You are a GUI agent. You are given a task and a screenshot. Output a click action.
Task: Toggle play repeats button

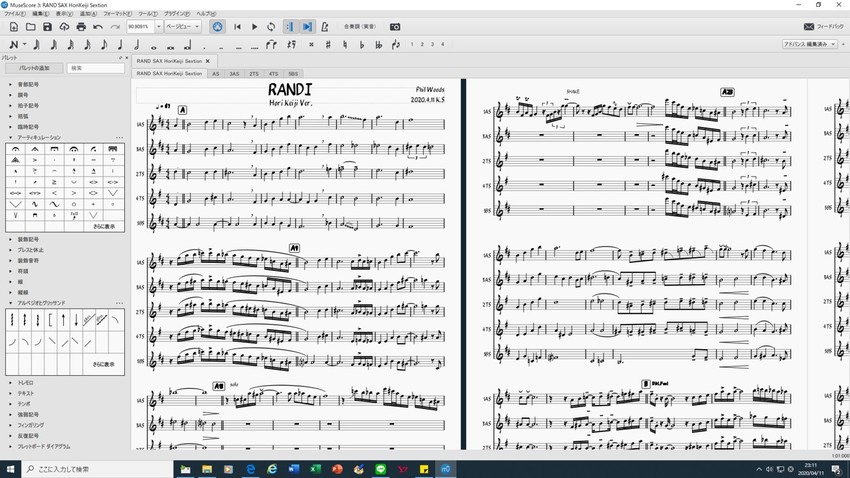(290, 27)
